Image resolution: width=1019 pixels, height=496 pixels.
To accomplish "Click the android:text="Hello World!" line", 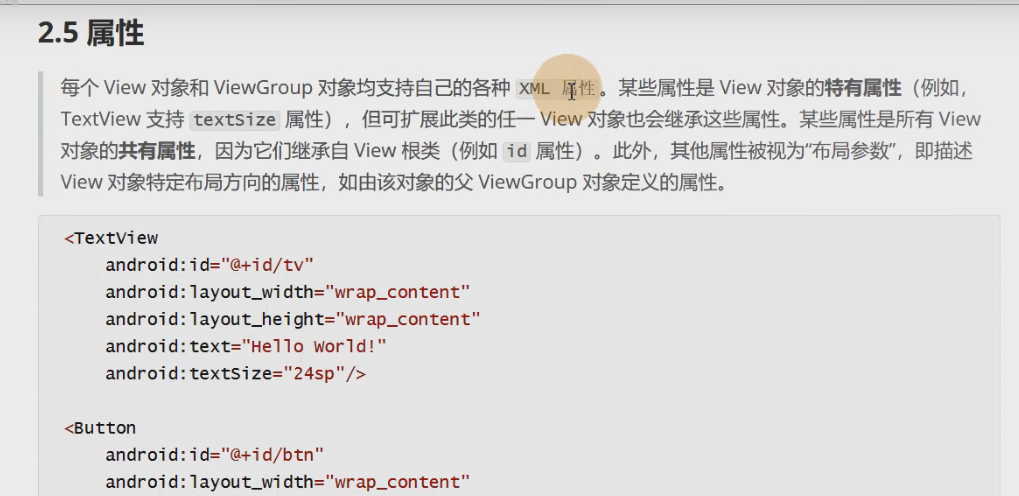I will [246, 346].
